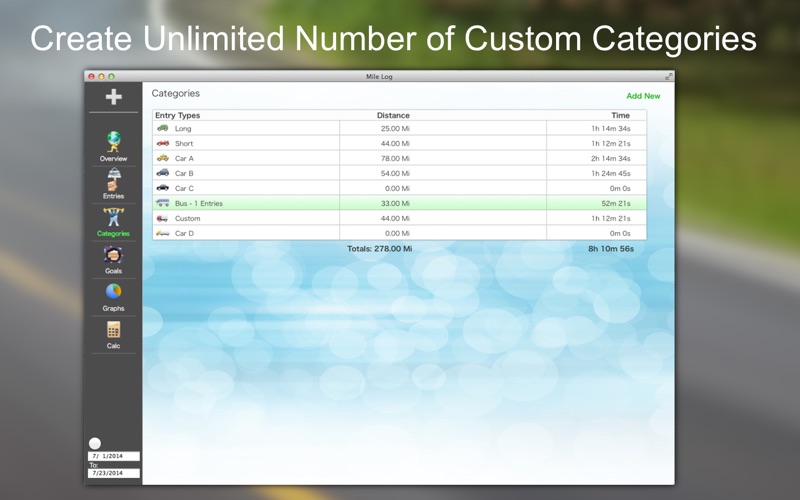Image resolution: width=800 pixels, height=500 pixels.
Task: Click the white circle above date fields
Action: tap(95, 443)
